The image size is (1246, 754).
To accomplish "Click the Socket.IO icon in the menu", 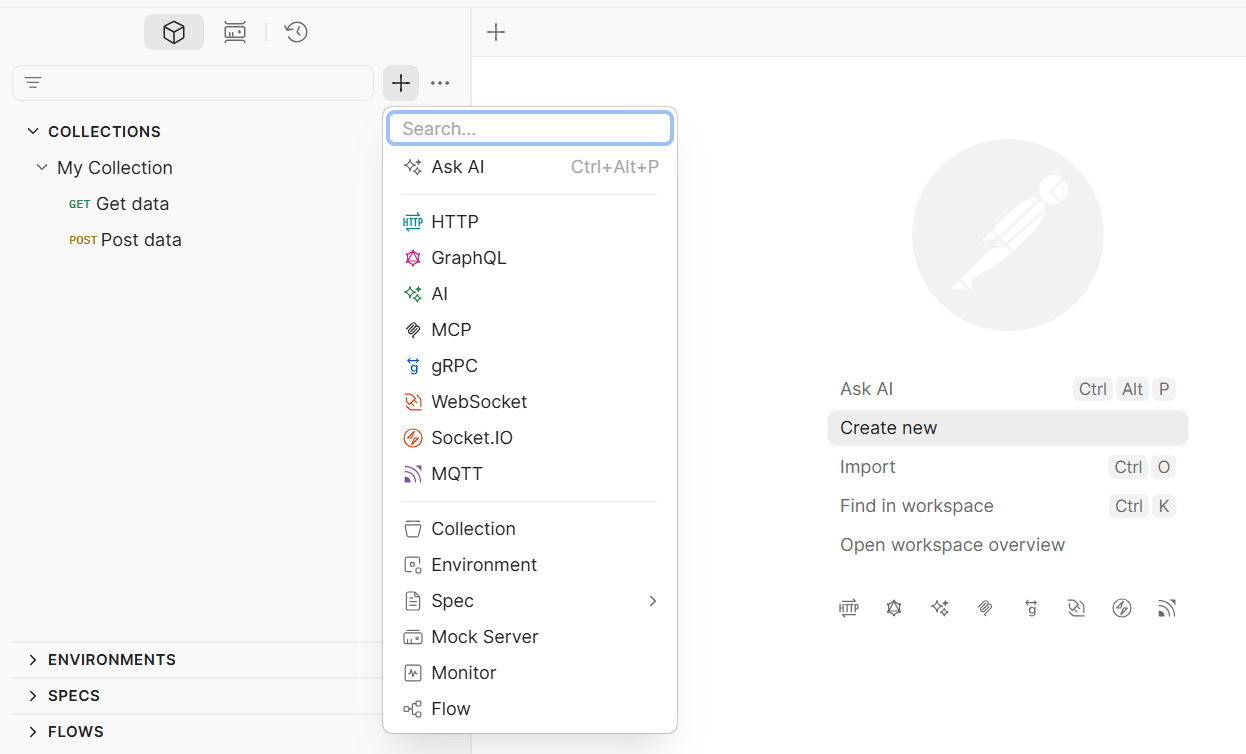I will pos(413,438).
